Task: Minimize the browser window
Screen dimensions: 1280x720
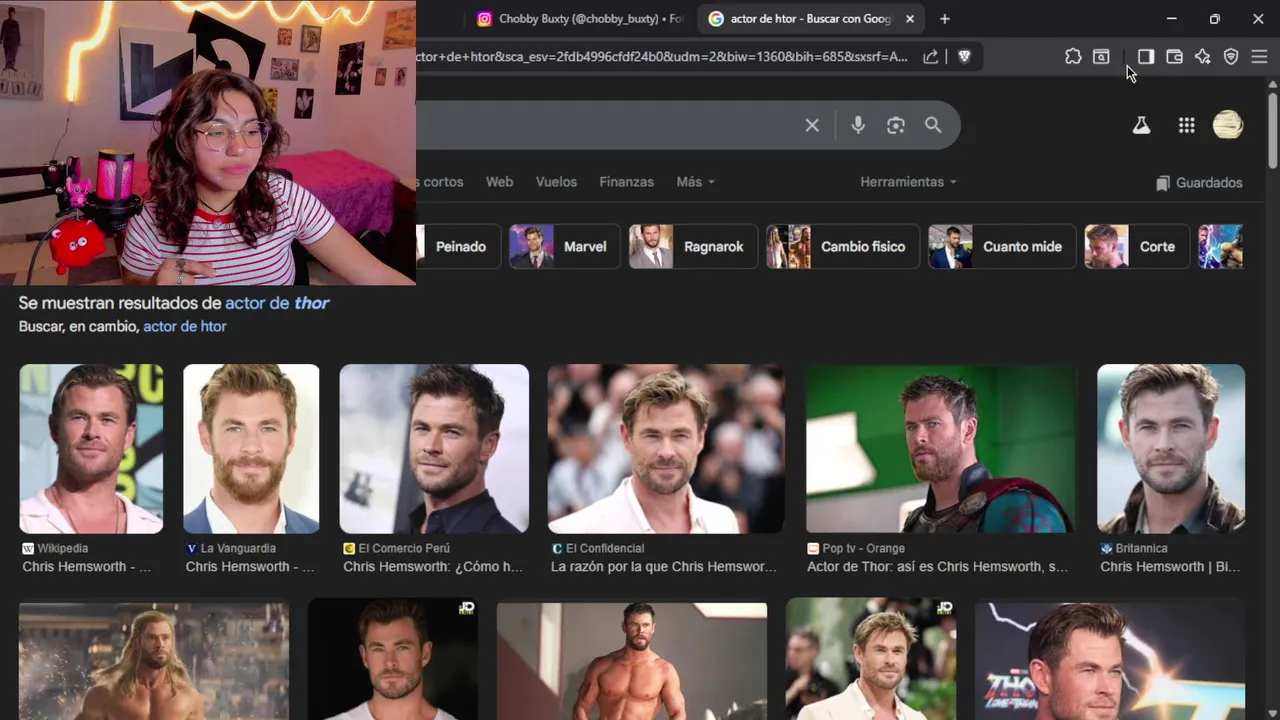Action: 1171,19
